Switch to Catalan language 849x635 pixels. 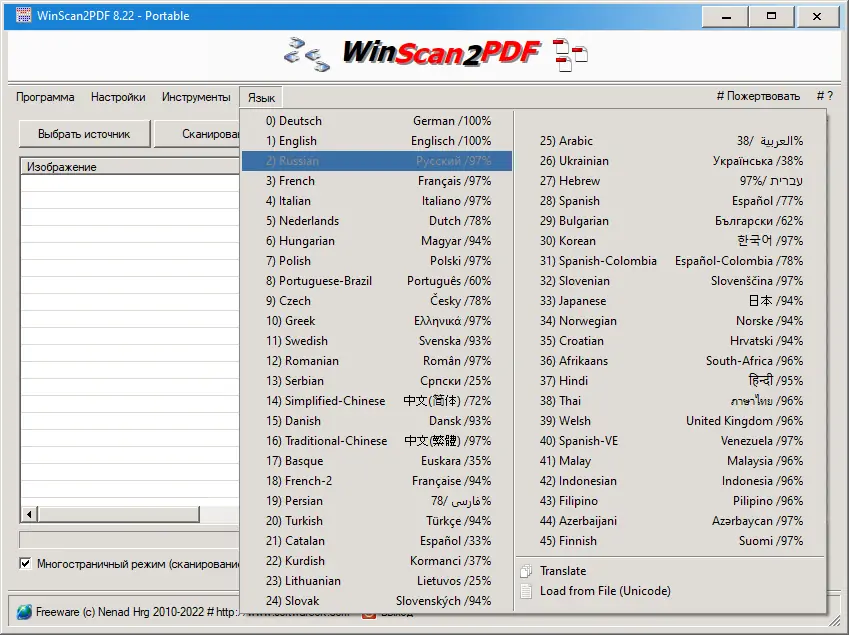(x=377, y=541)
